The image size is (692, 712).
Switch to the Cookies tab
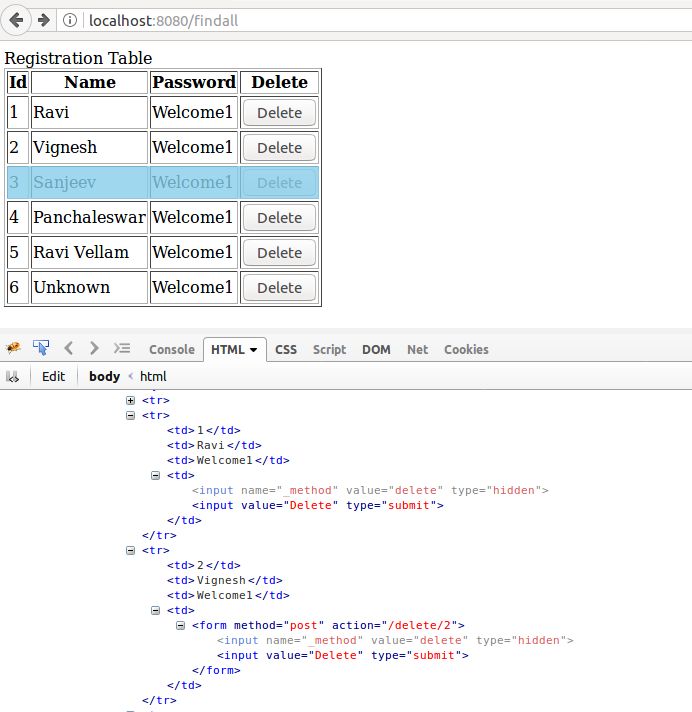point(466,349)
